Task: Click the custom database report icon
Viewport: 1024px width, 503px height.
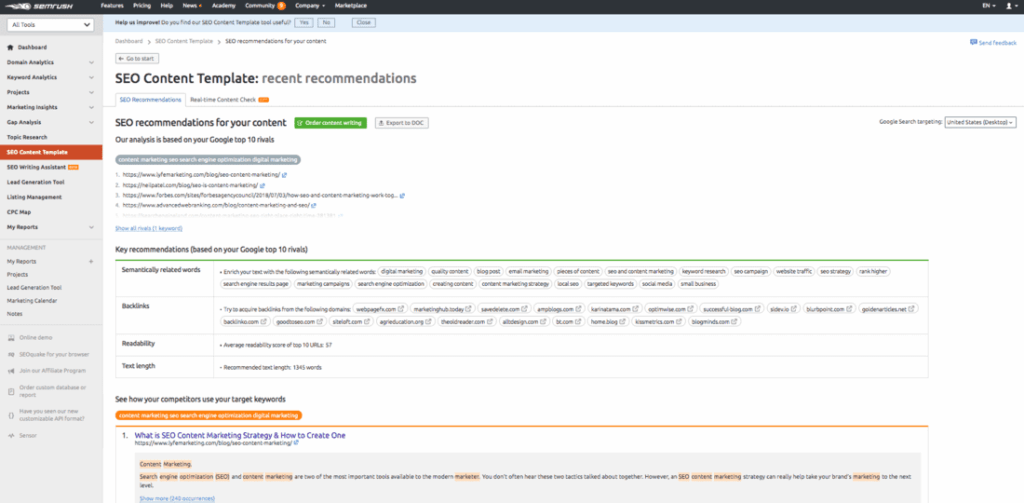Action: click(x=11, y=391)
